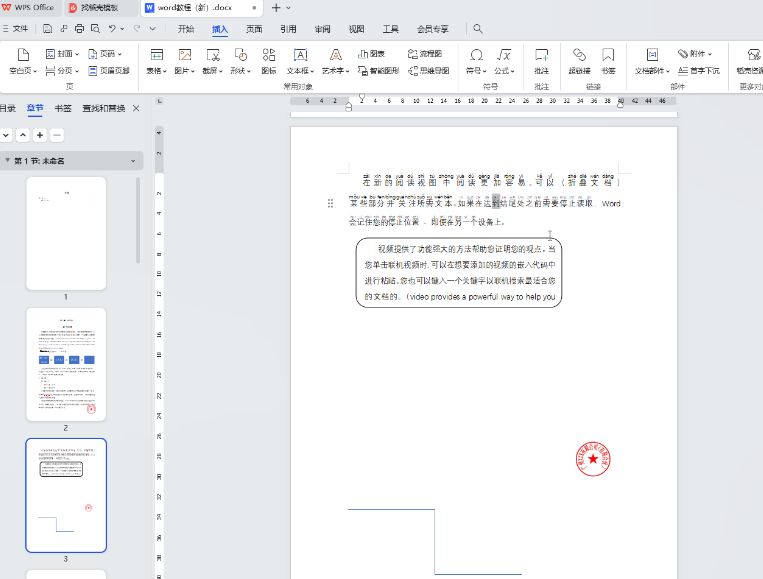
Task: Insert a Flowchart (流程图)
Action: [x=424, y=54]
